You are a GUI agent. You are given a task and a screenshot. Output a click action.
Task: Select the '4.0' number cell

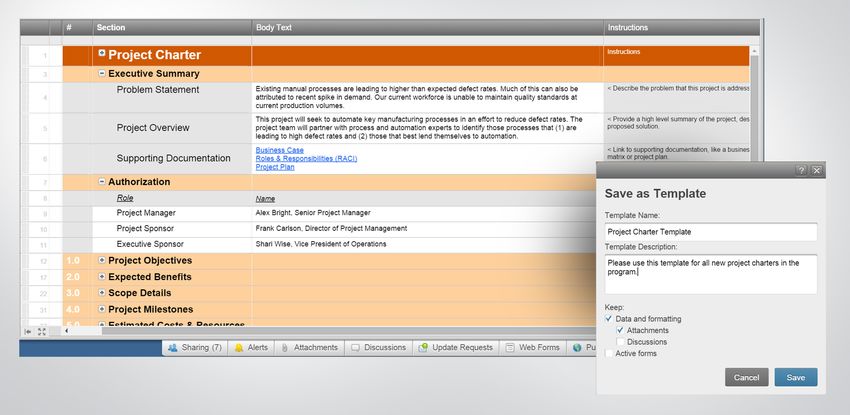click(x=78, y=309)
